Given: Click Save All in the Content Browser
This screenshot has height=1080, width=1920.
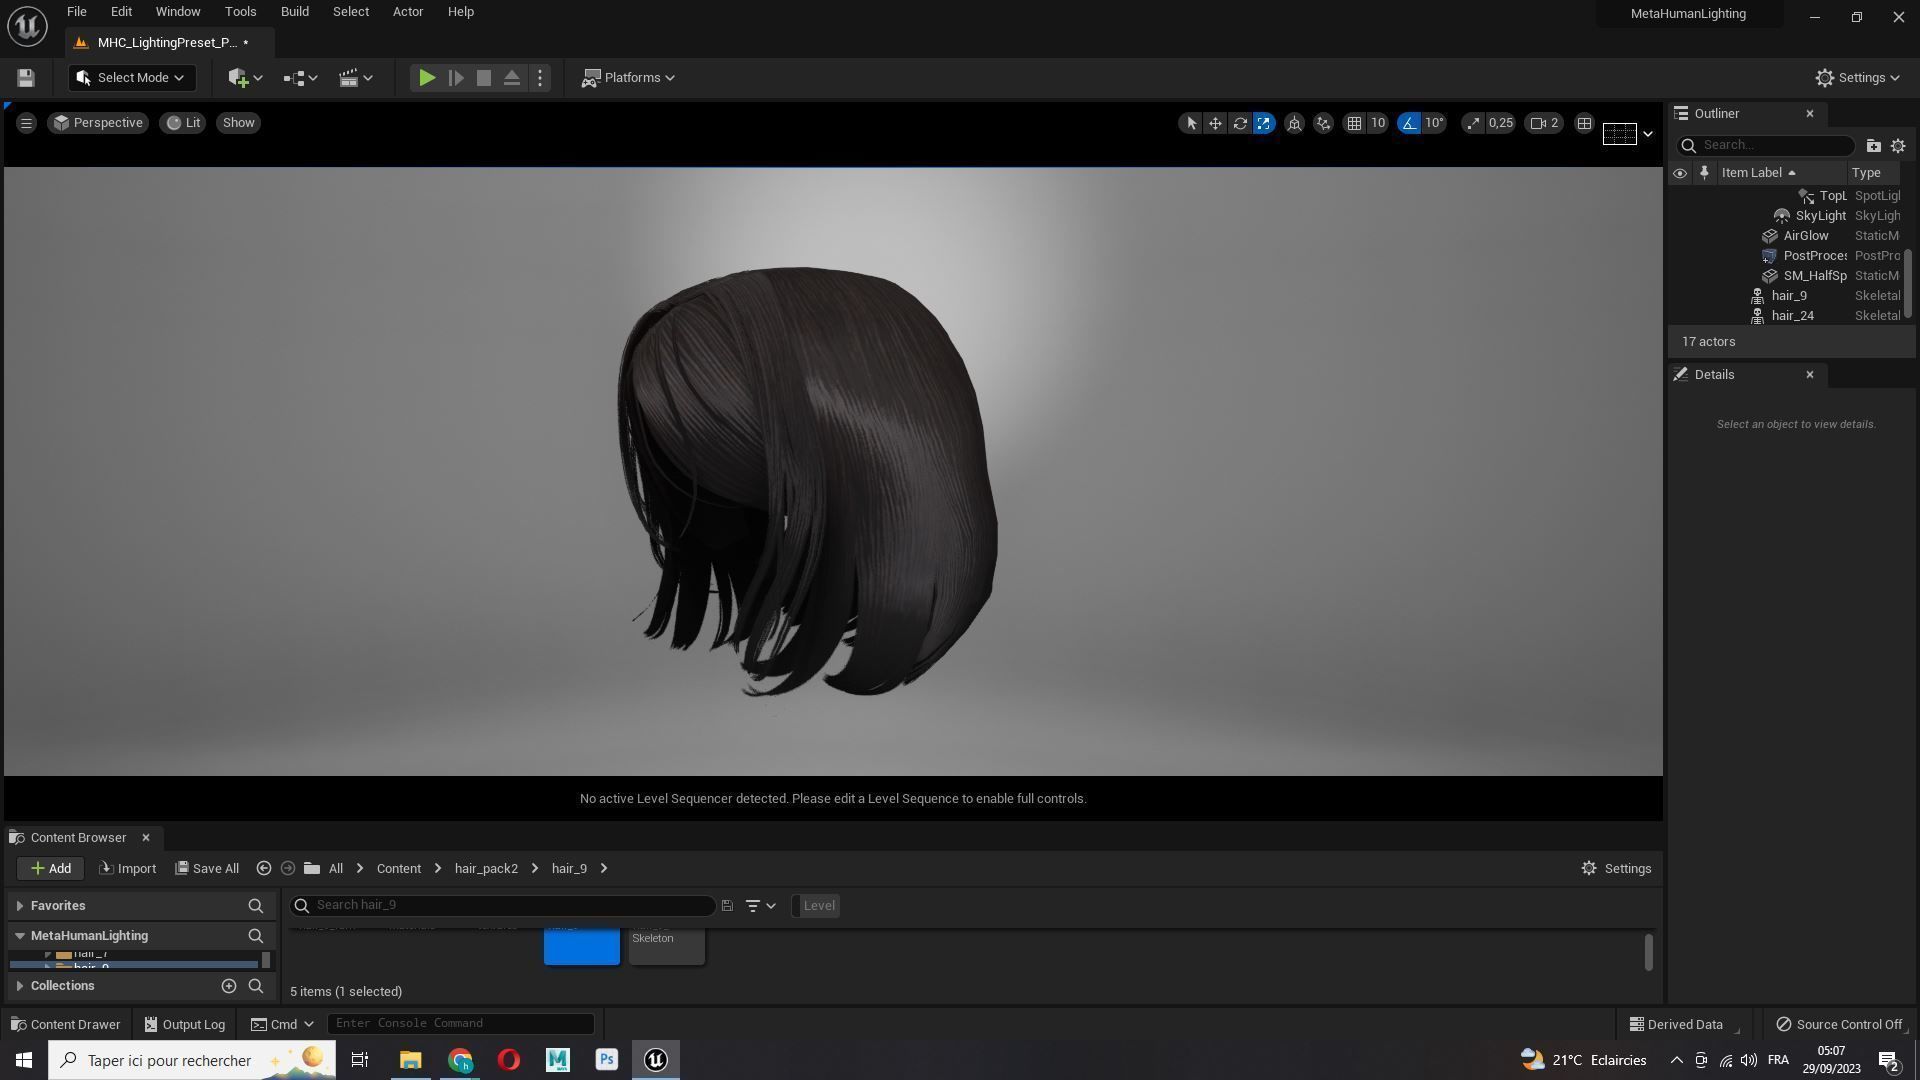Looking at the screenshot, I should 207,869.
